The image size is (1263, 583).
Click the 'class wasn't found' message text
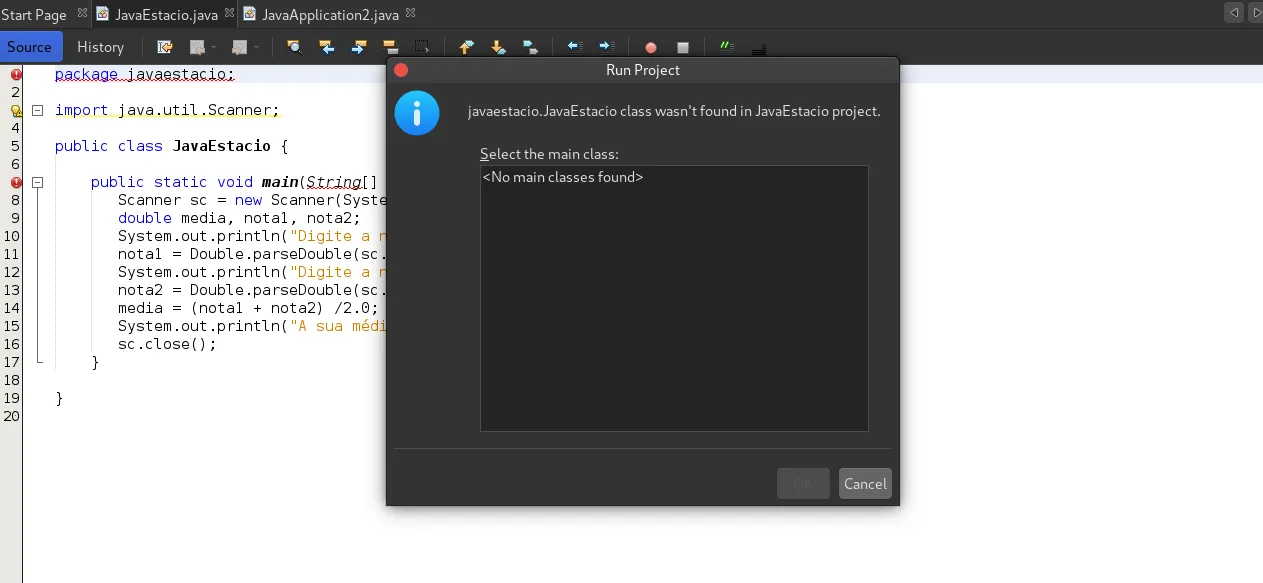[x=674, y=111]
